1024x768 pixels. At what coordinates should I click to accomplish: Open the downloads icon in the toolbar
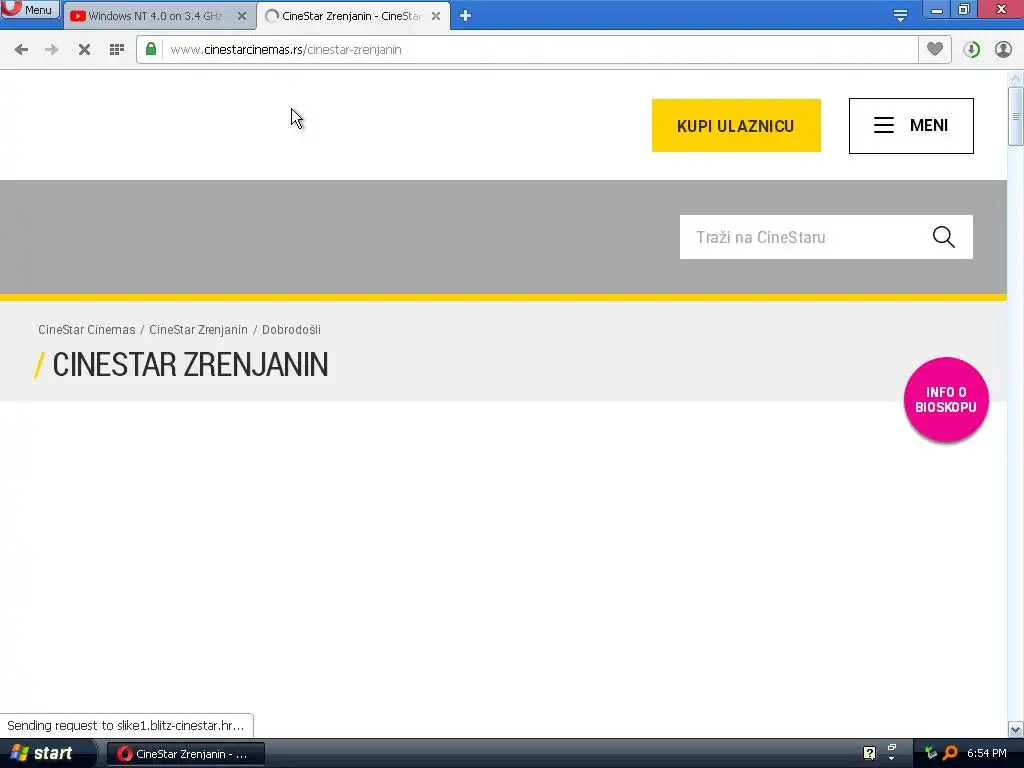click(x=972, y=50)
